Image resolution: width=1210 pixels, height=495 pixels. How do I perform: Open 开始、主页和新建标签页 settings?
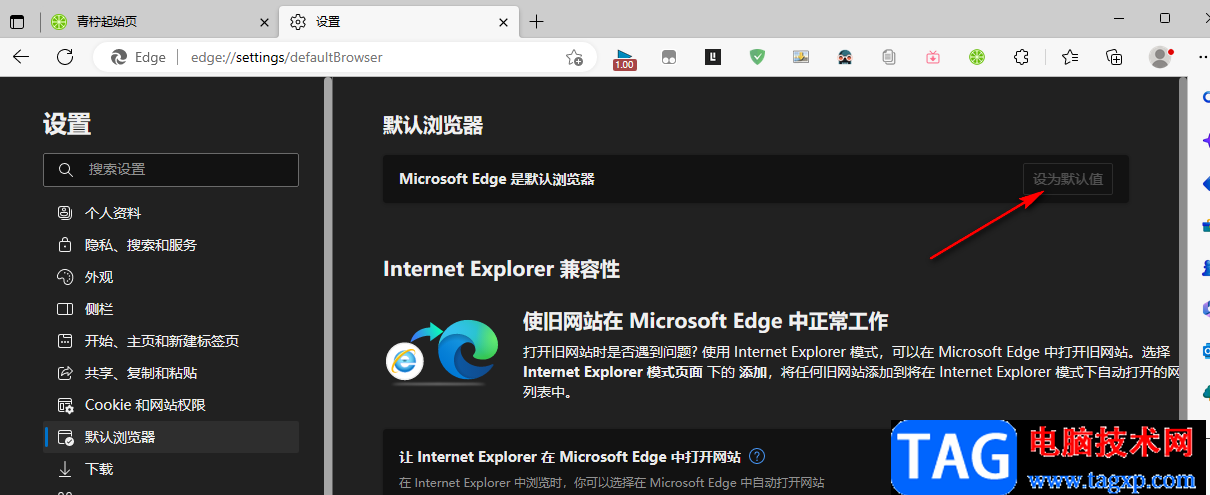171,341
